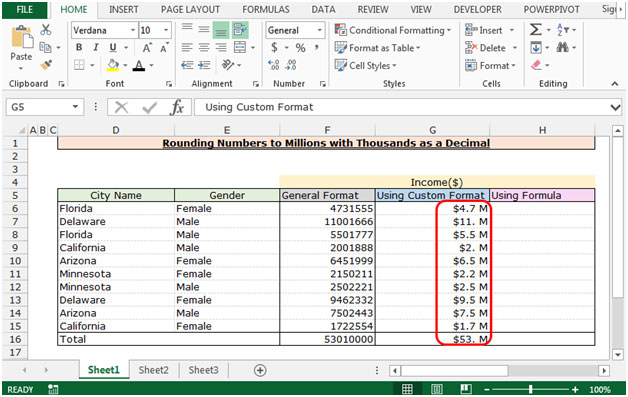628x397 pixels.
Task: Open Find & Select binoculars icon
Action: (563, 47)
